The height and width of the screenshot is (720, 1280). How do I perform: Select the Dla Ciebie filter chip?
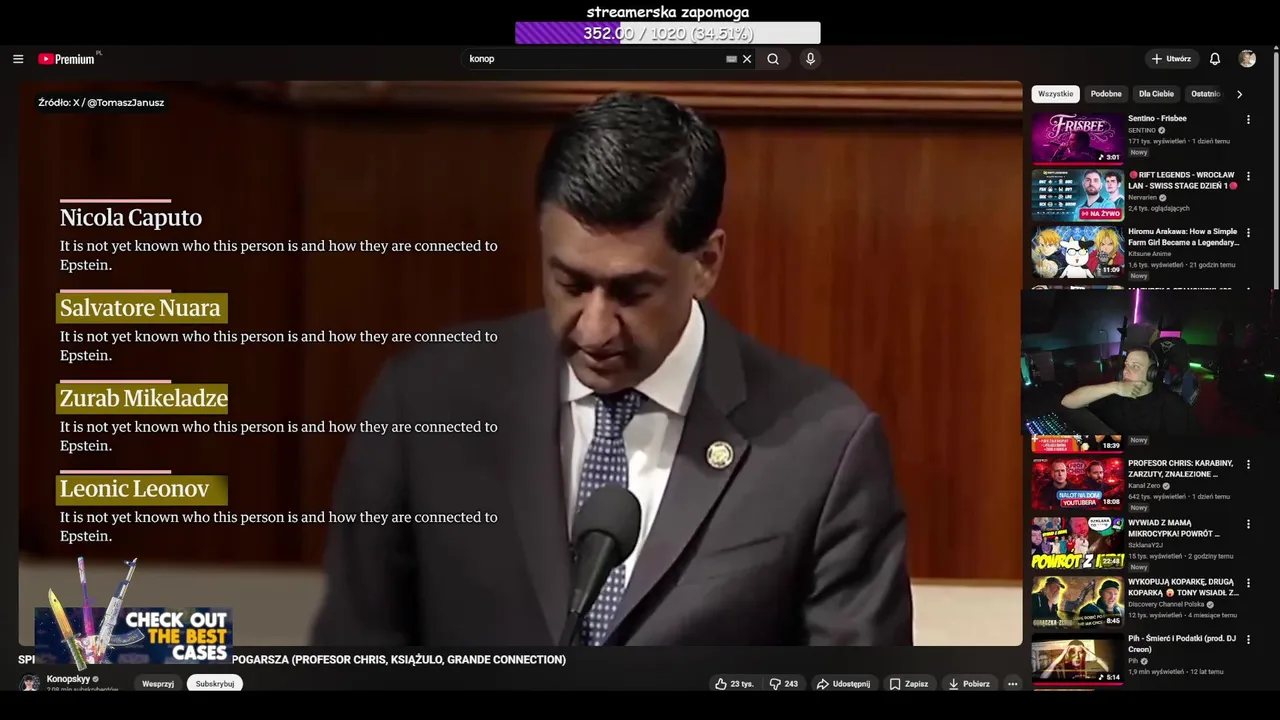coord(1156,94)
